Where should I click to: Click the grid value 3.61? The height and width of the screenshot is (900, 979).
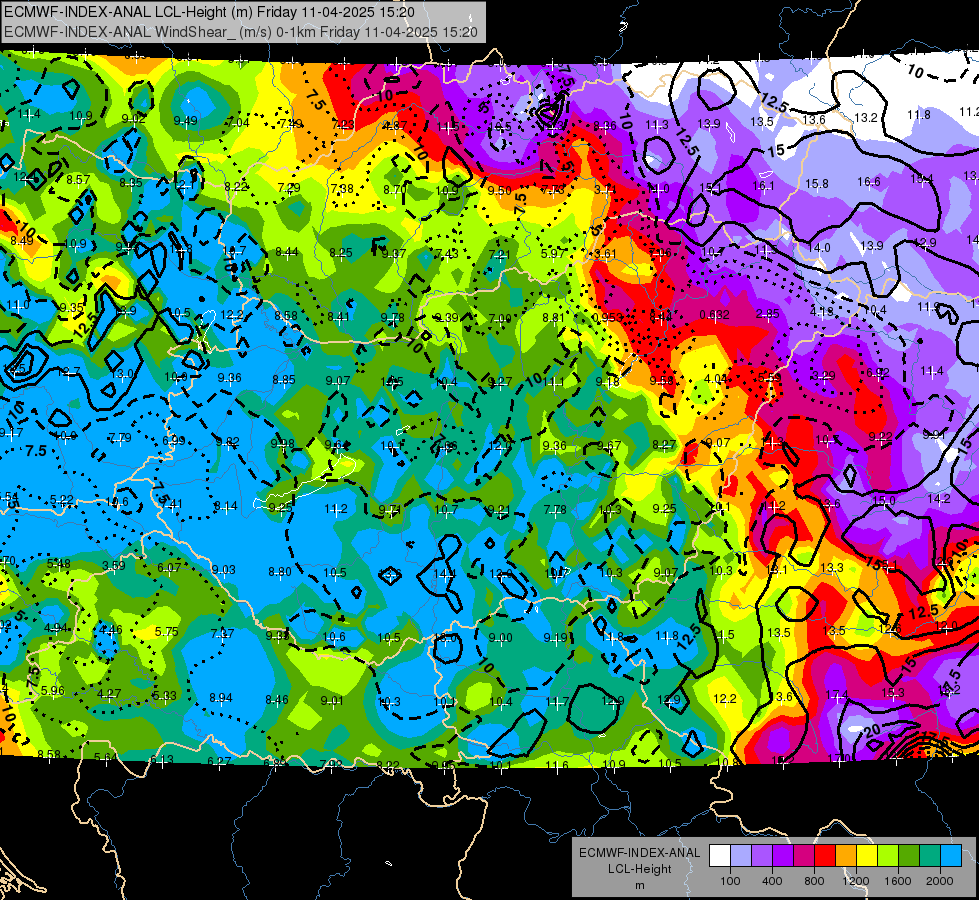605,254
